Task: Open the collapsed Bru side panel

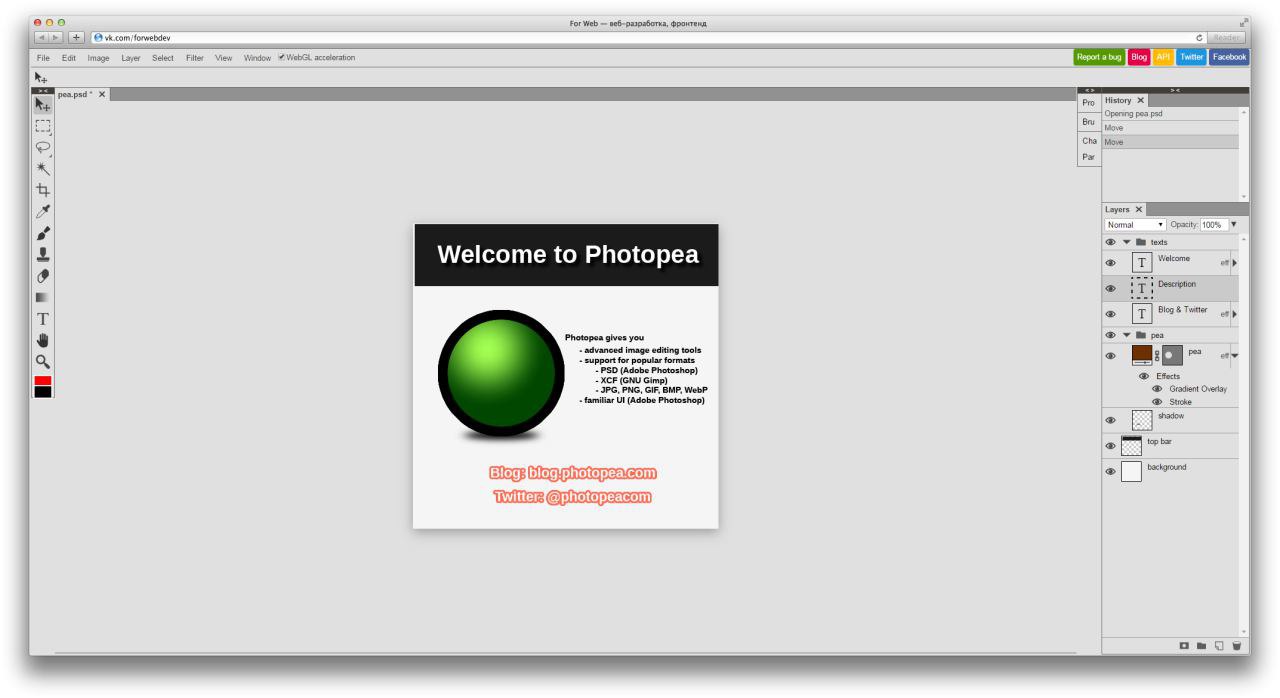Action: click(x=1089, y=122)
